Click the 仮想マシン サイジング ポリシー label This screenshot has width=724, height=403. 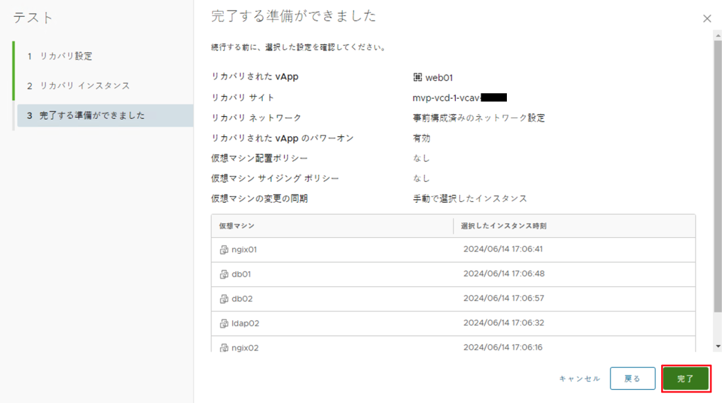275,178
